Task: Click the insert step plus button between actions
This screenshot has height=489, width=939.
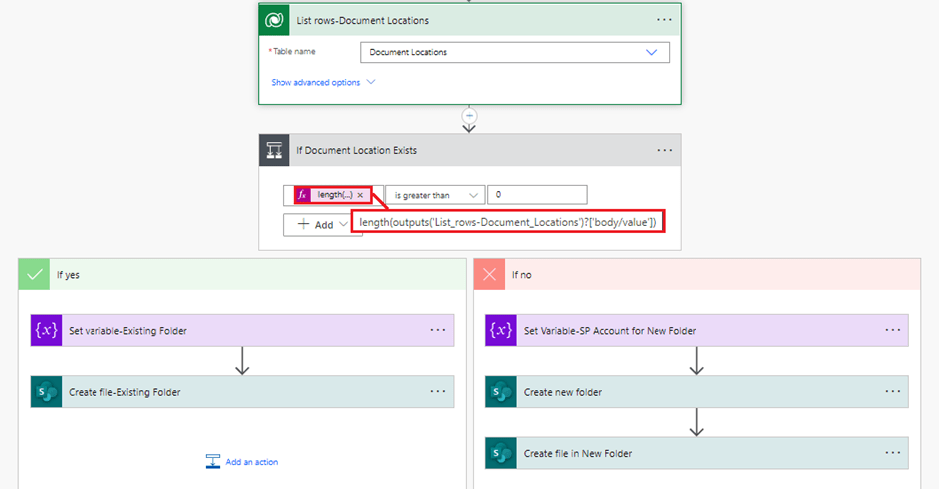Action: point(468,116)
